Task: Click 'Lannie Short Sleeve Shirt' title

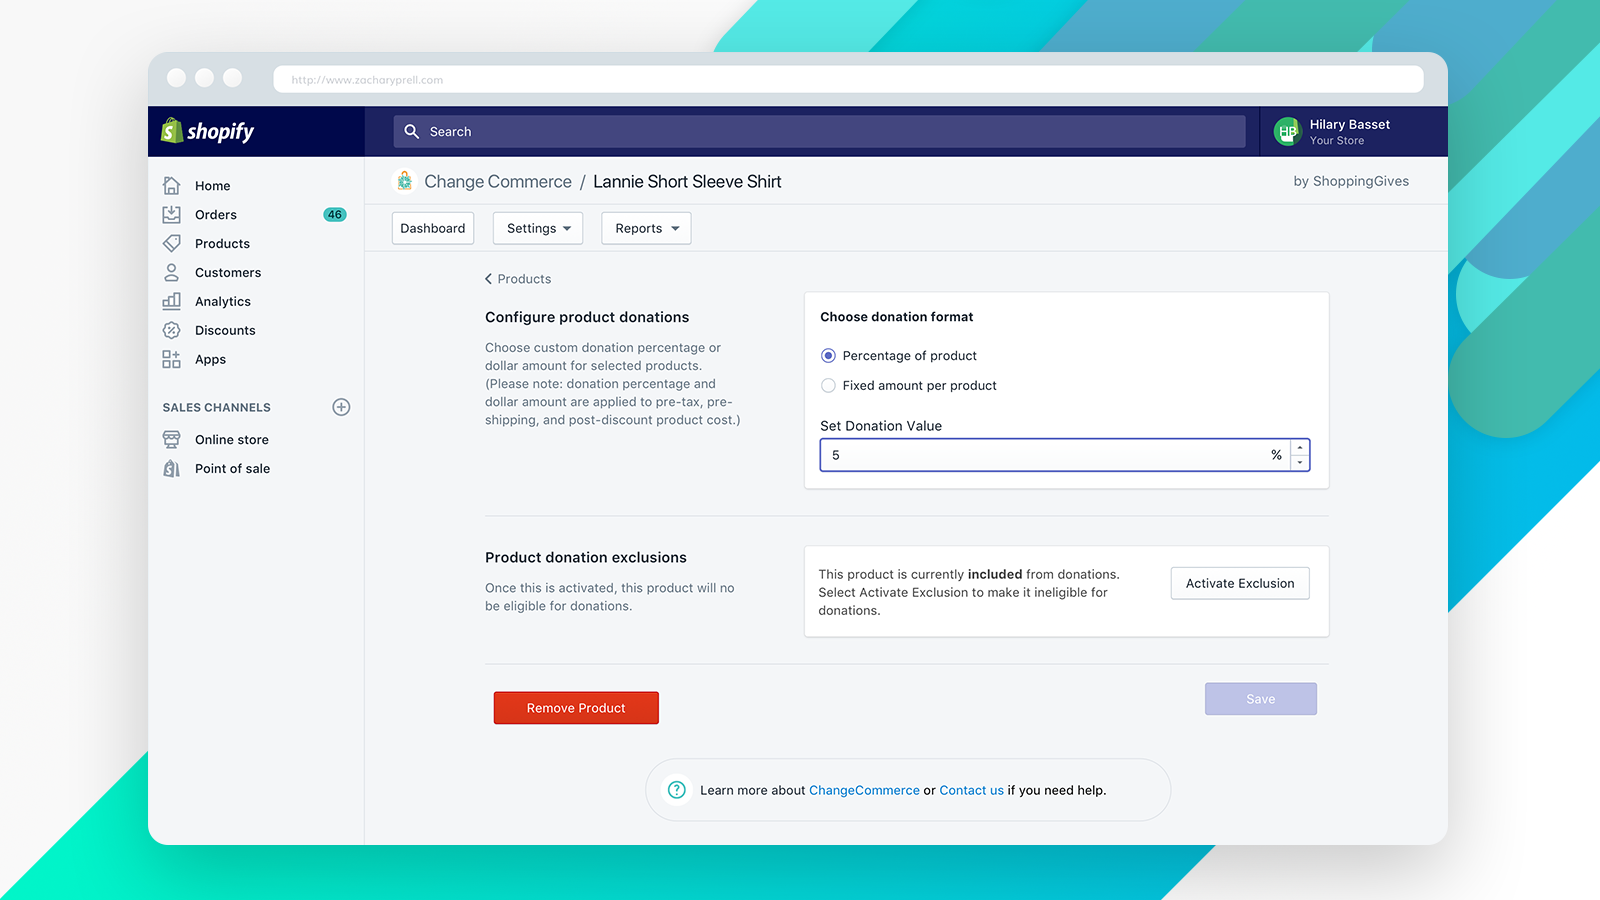Action: [x=687, y=181]
